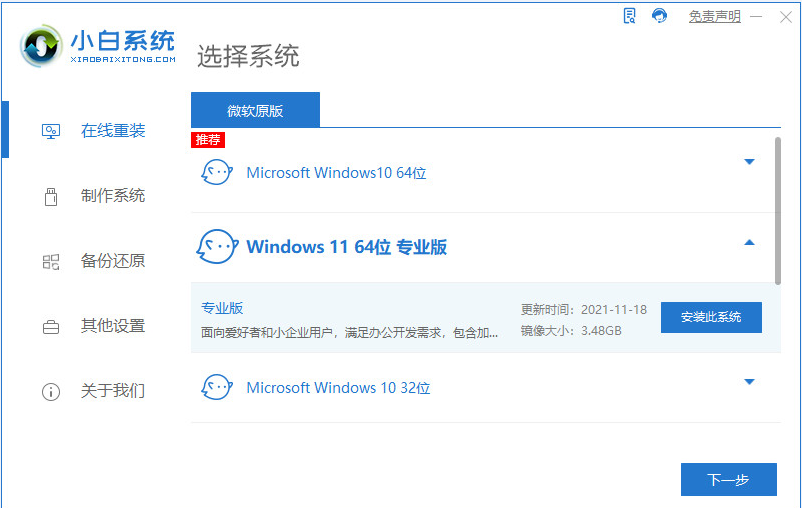Click the mascot icon beside Windows10 64位

[217, 172]
